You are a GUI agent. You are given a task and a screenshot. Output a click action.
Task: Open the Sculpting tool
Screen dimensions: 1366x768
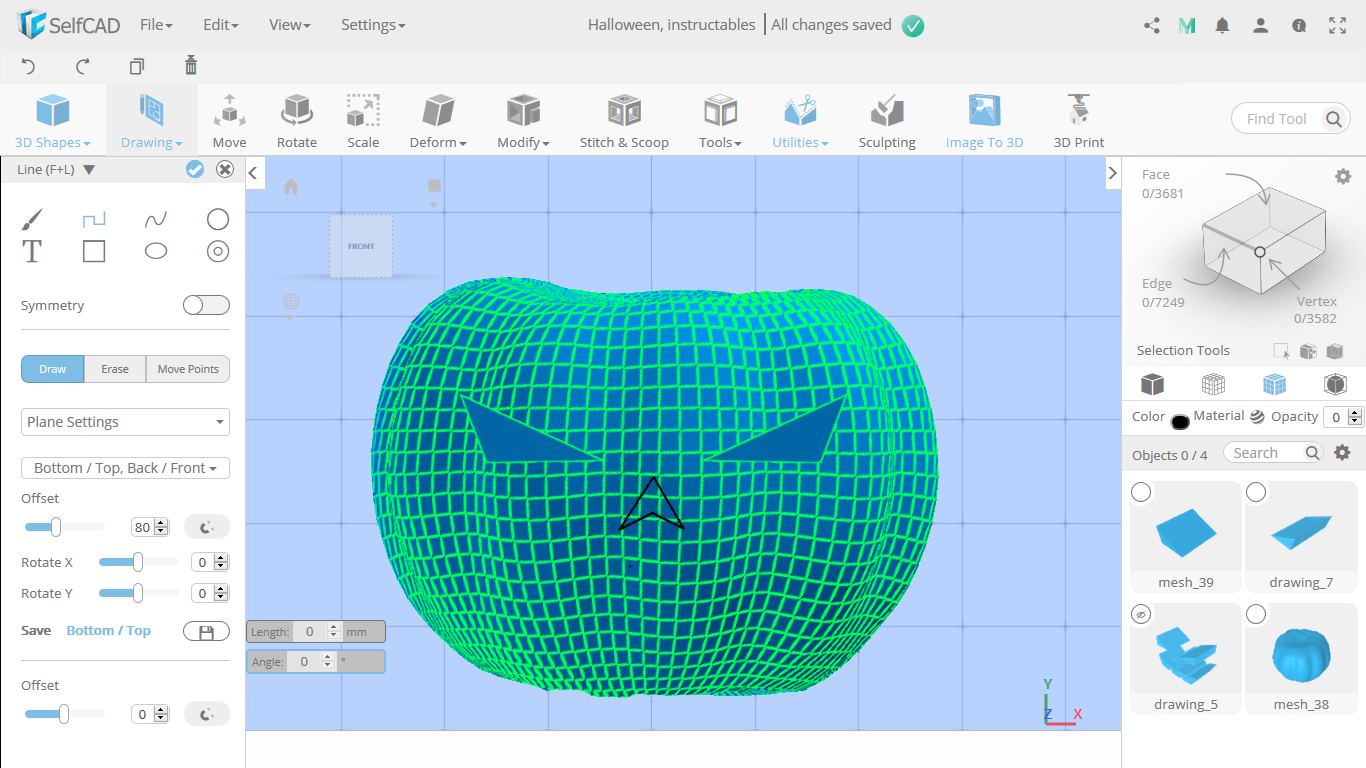887,121
